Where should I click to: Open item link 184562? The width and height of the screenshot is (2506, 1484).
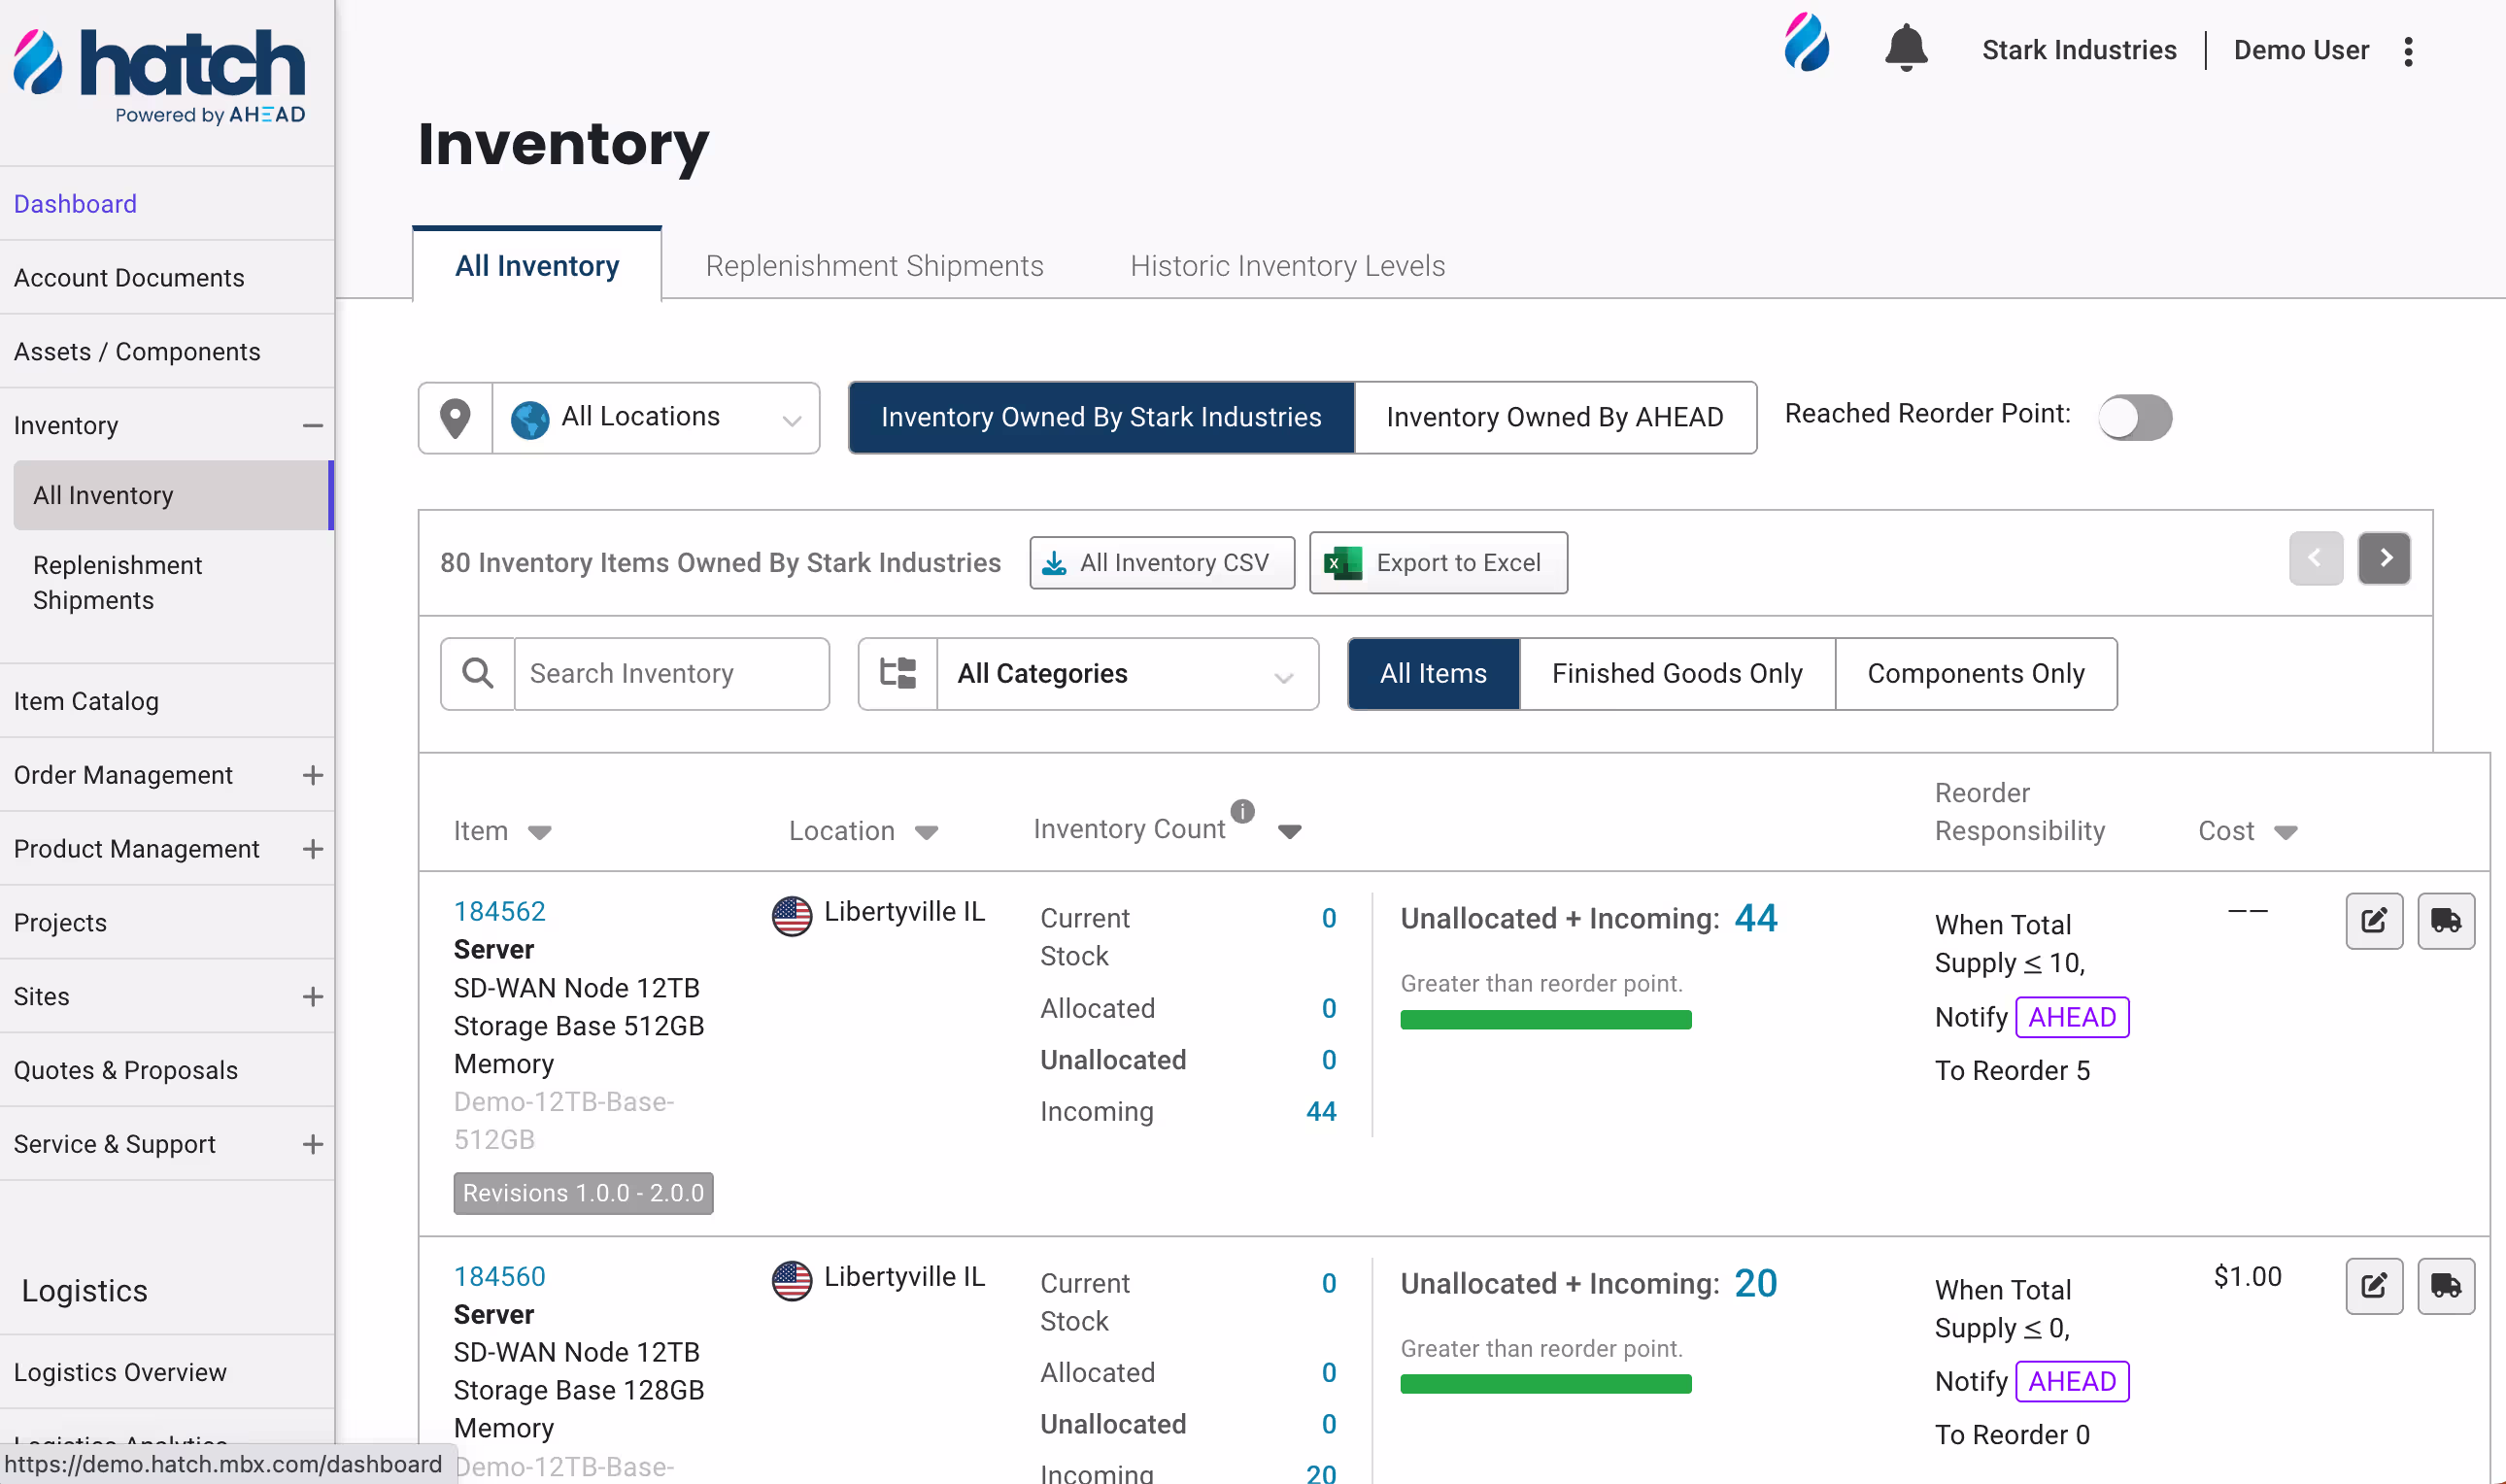(499, 911)
